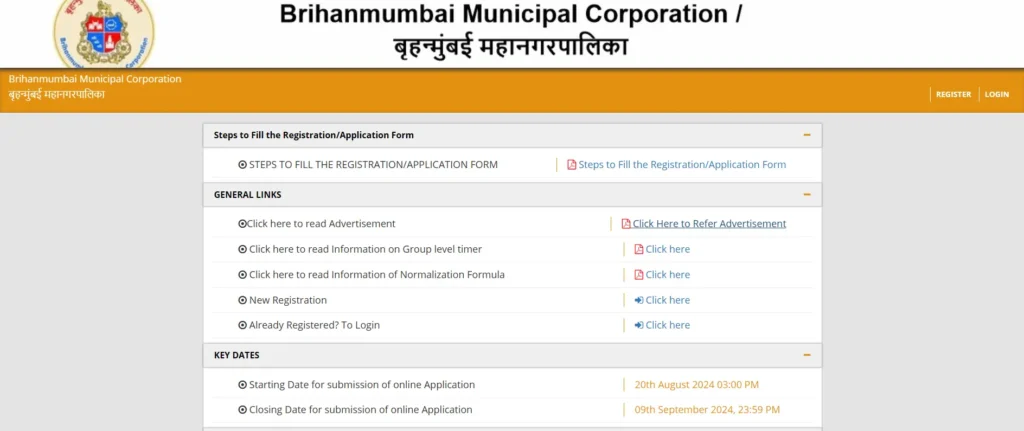Click PDF icon next to Refer Advertisement
This screenshot has width=1024, height=431.
pyautogui.click(x=626, y=224)
